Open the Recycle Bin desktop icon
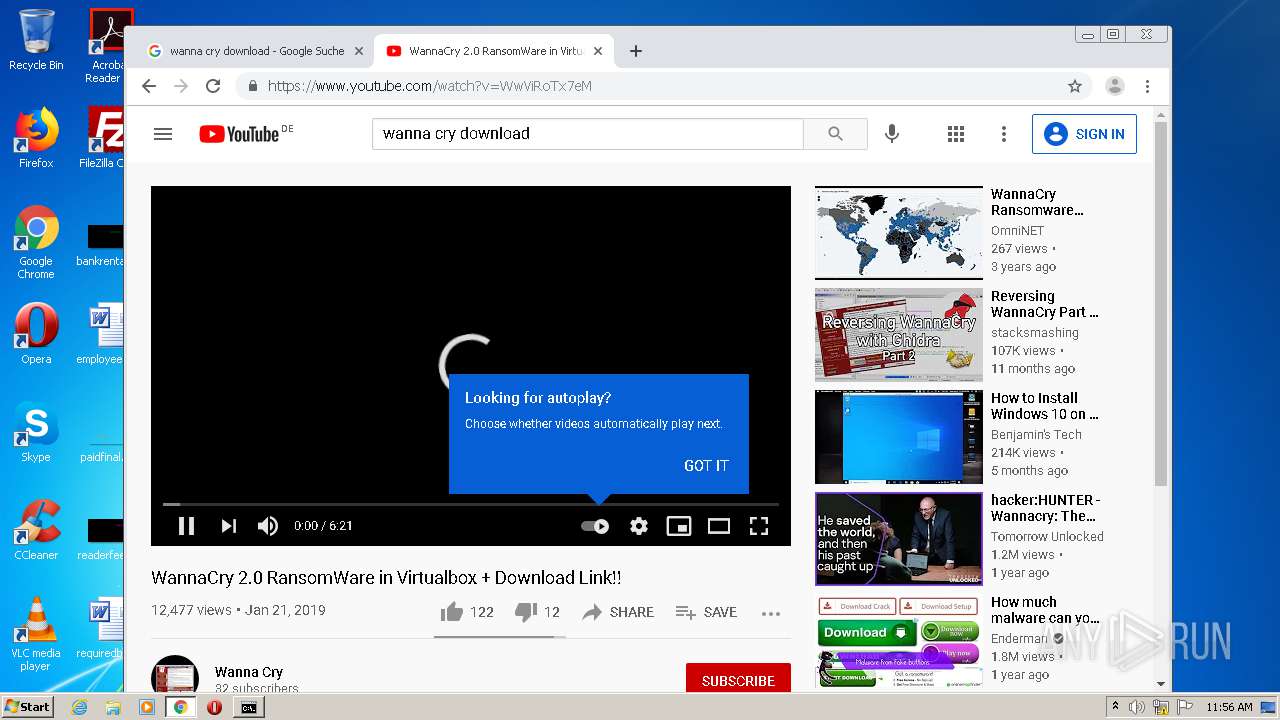The image size is (1280, 720). [x=36, y=40]
